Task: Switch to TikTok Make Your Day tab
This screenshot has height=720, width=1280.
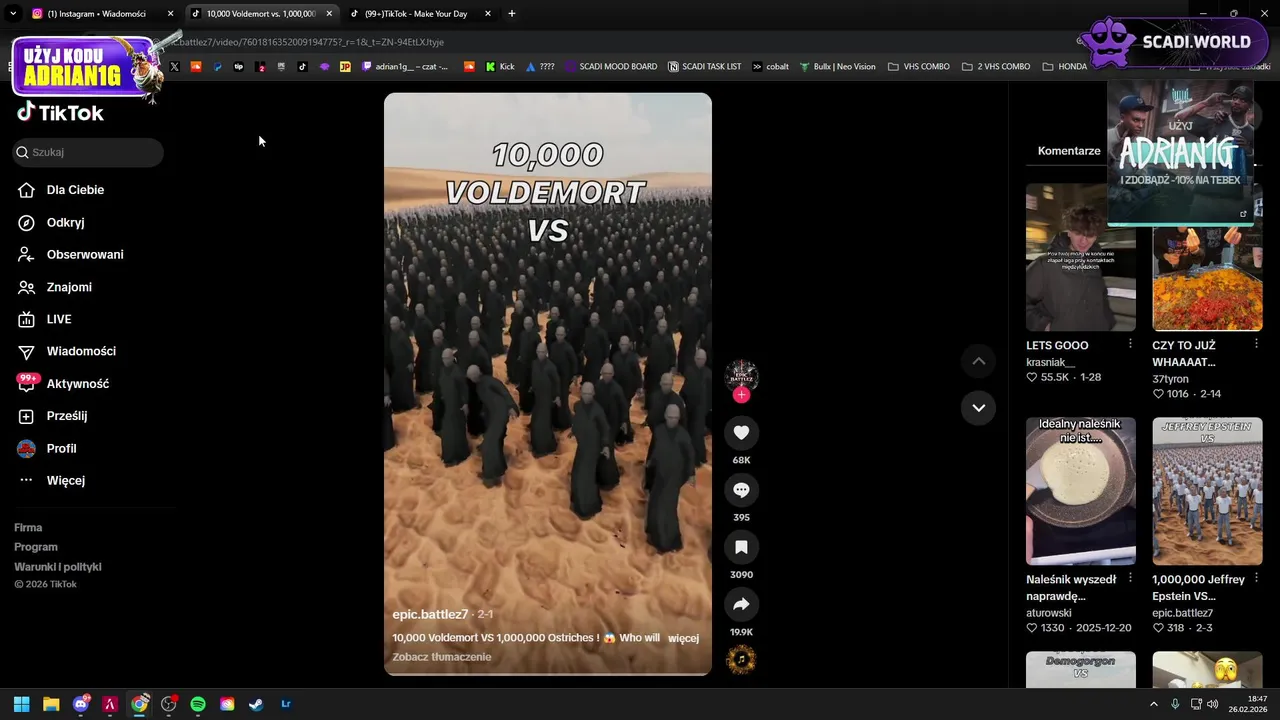Action: pos(420,14)
